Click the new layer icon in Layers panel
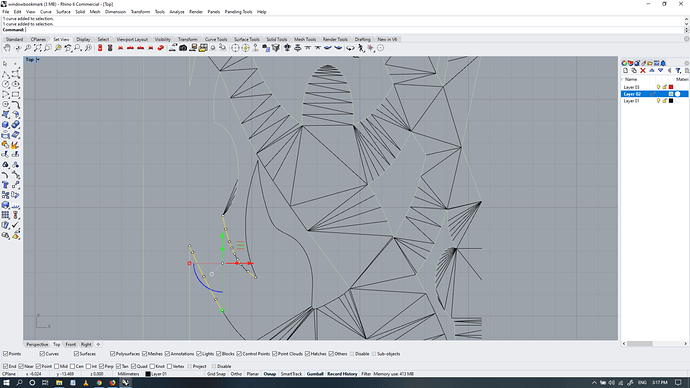 point(625,70)
